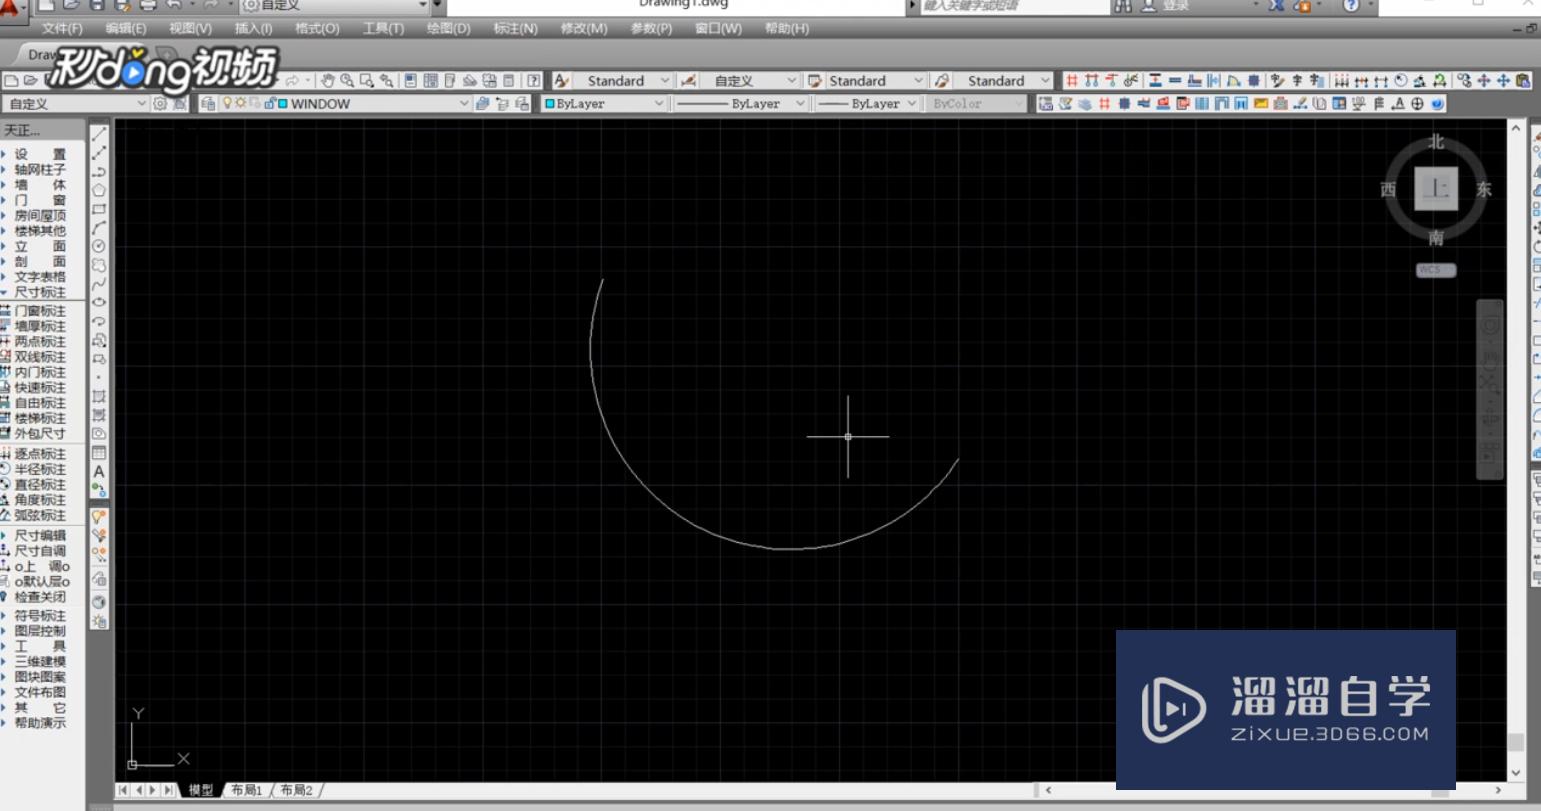The height and width of the screenshot is (811, 1541).
Task: Open the 自定义 workspace dropdown beside the gear
Action: pyautogui.click(x=141, y=103)
